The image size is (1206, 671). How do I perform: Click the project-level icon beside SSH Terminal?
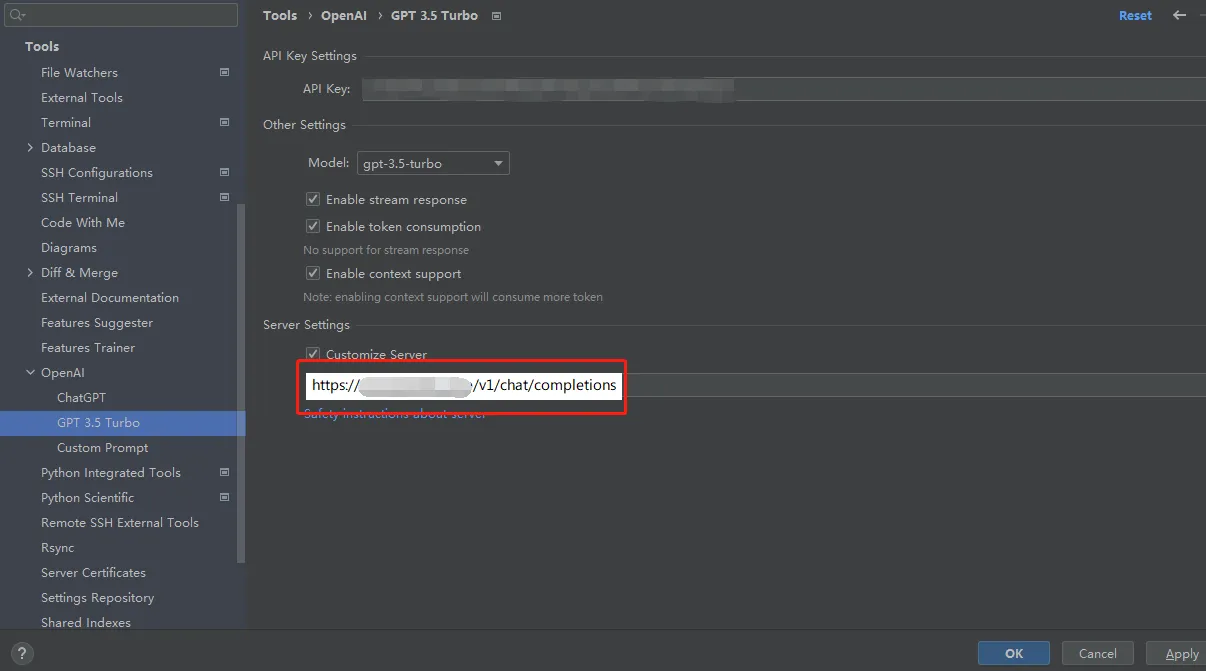coord(224,197)
